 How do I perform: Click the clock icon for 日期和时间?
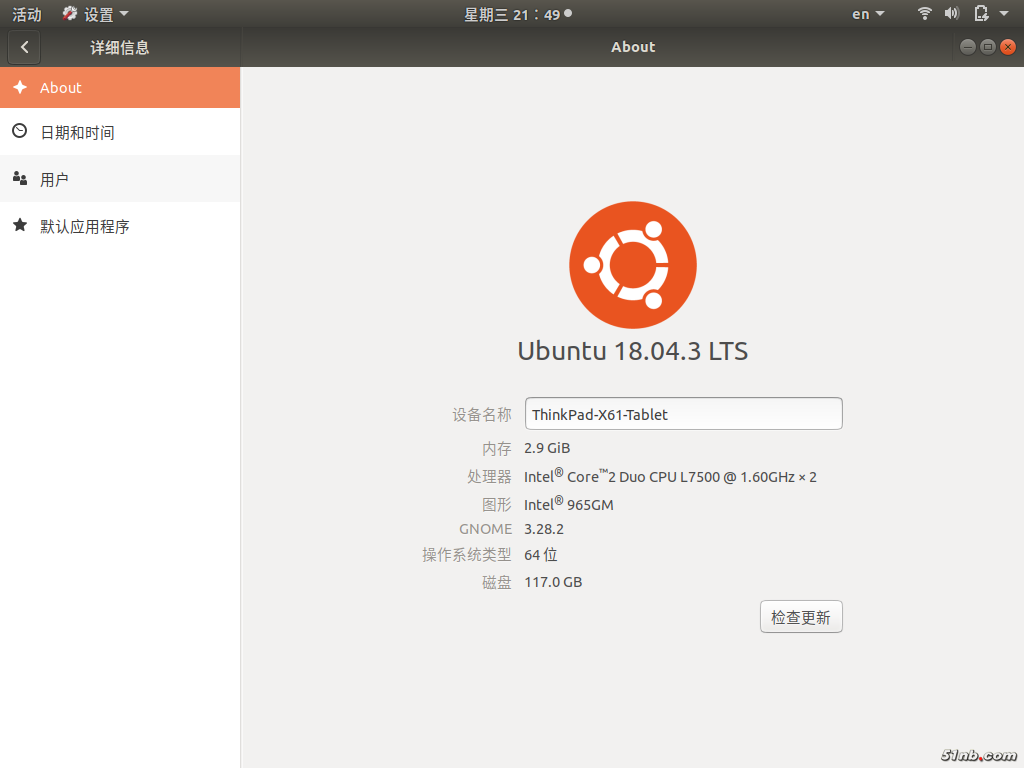(x=19, y=131)
